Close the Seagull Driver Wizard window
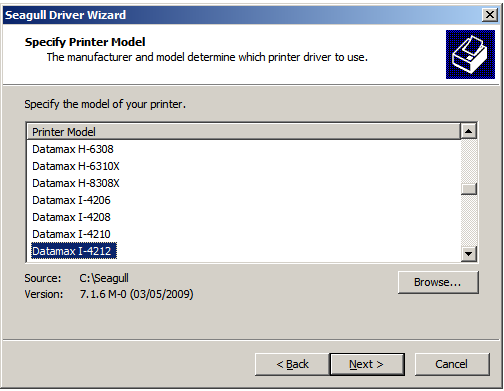Image resolution: width=504 pixels, height=391 pixels. [x=490, y=15]
